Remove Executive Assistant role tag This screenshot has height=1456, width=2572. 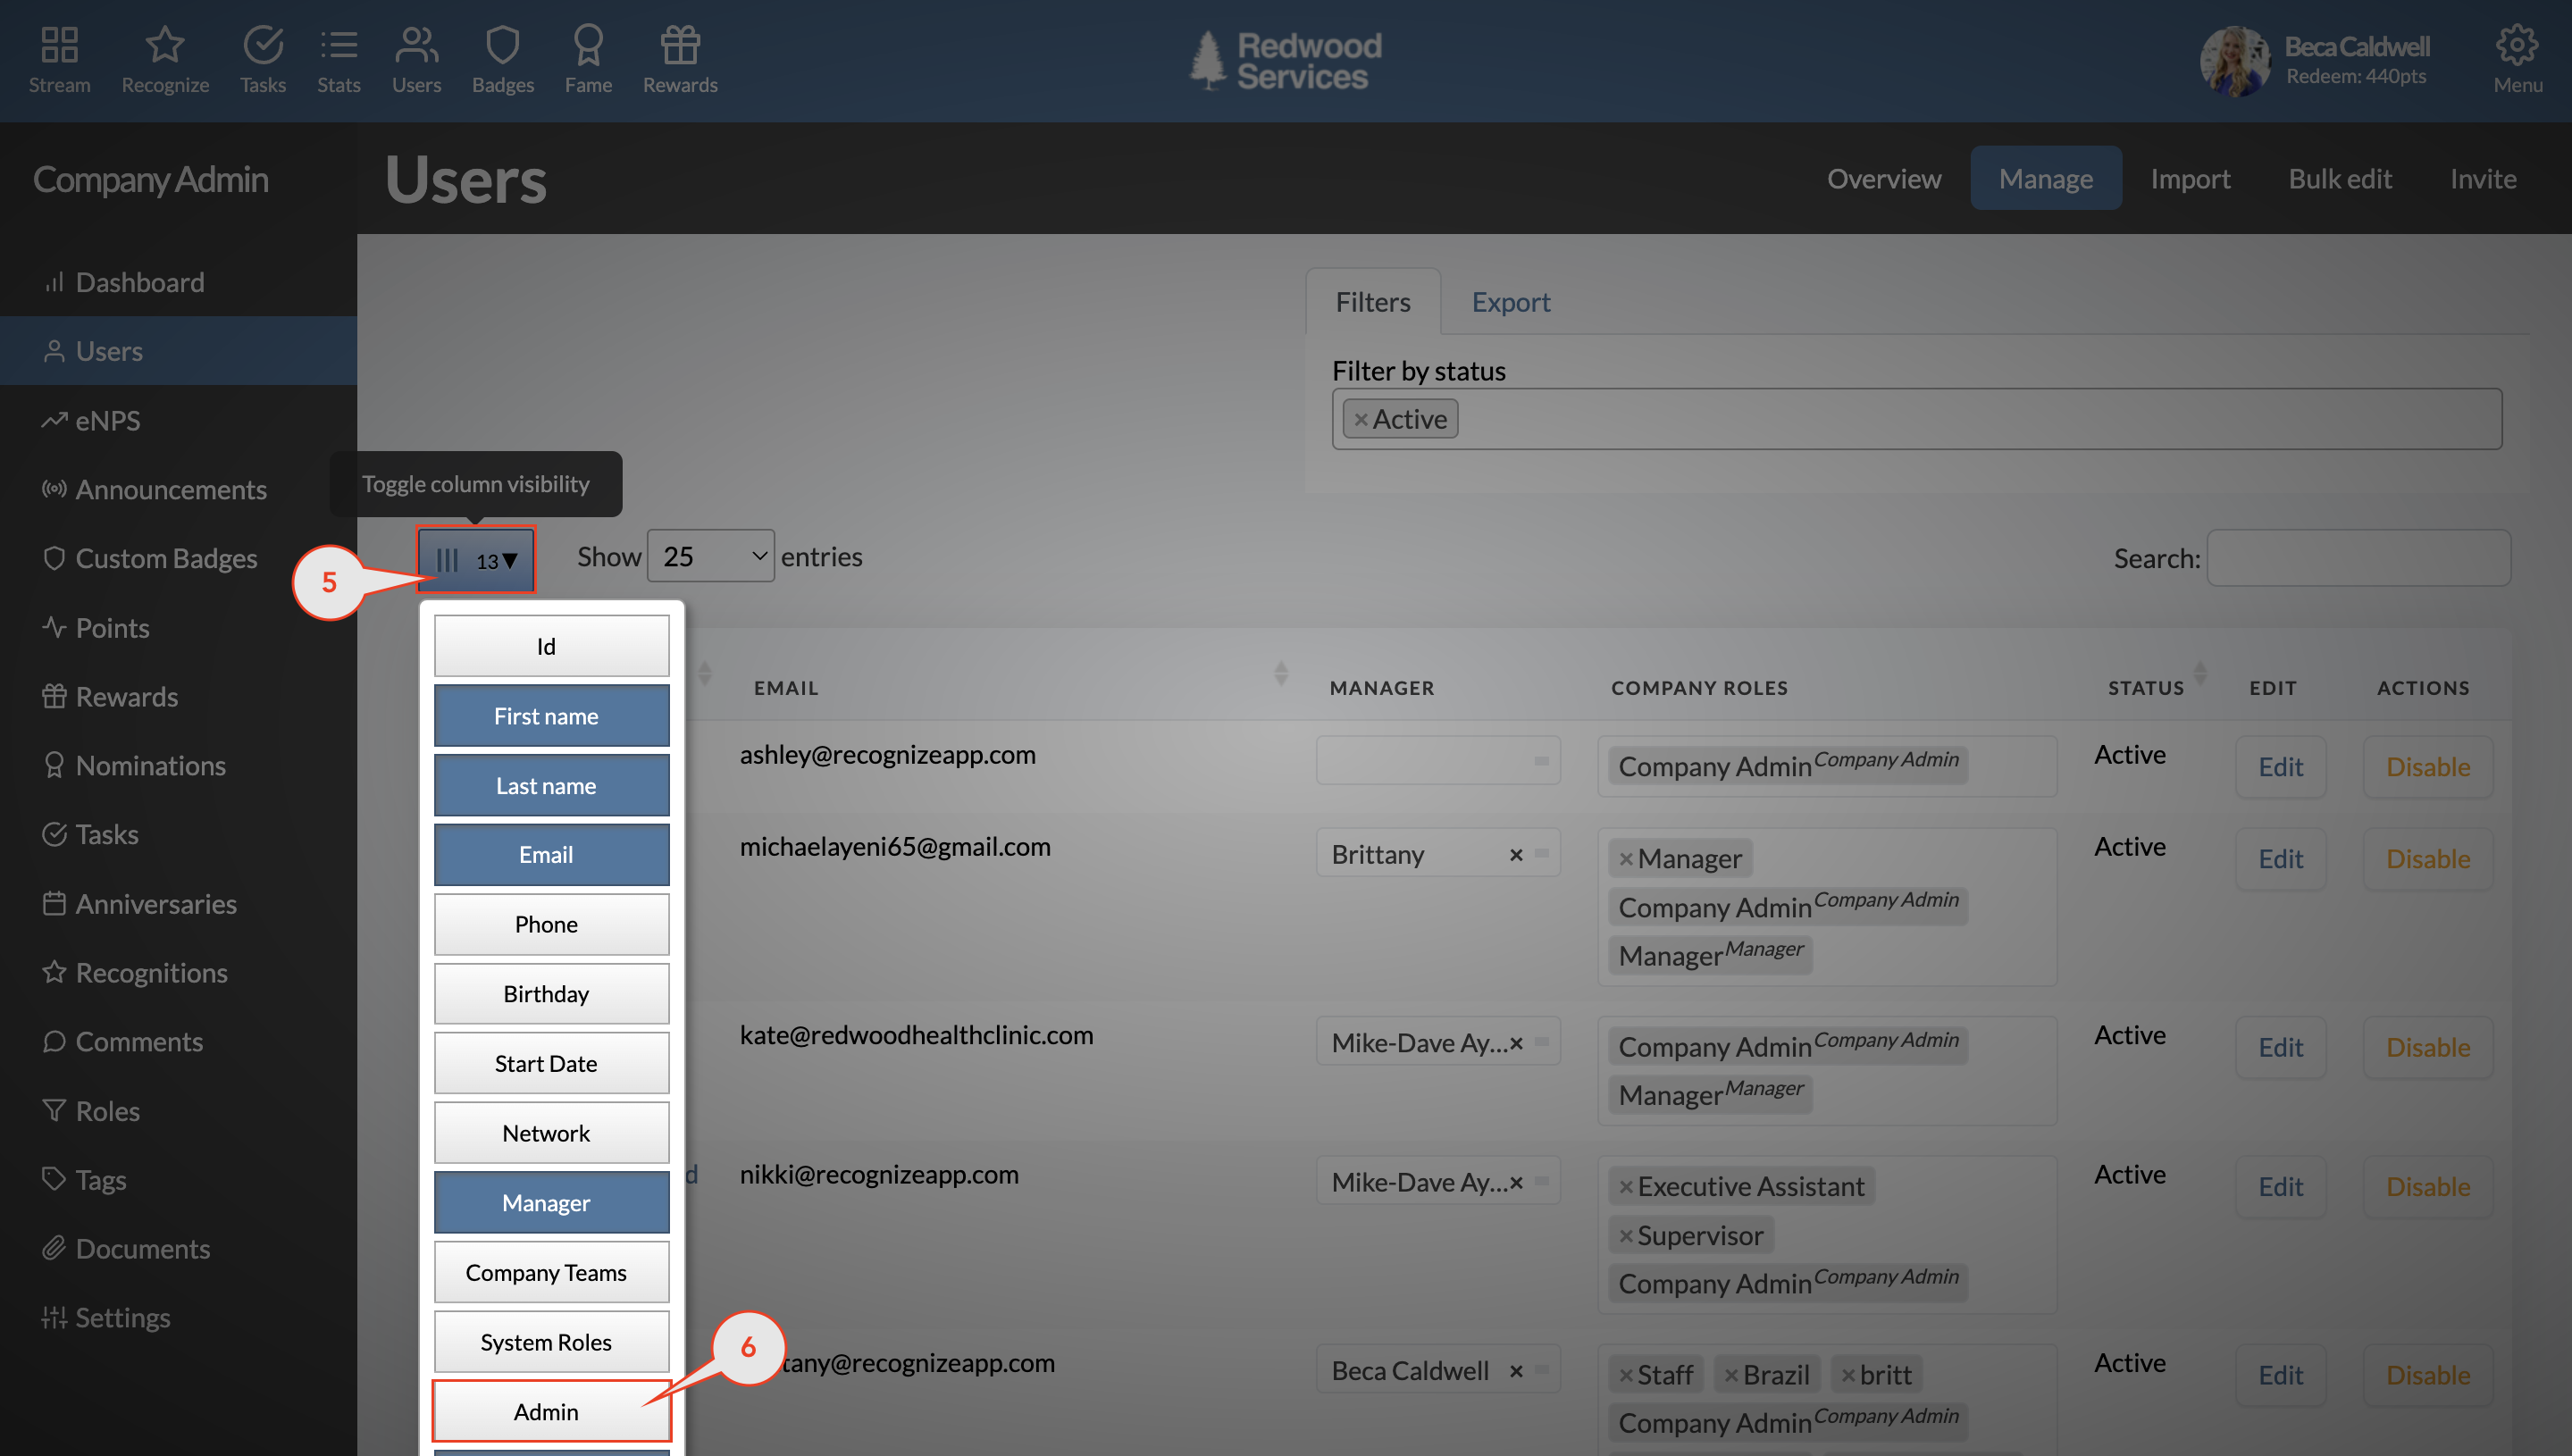click(1626, 1187)
